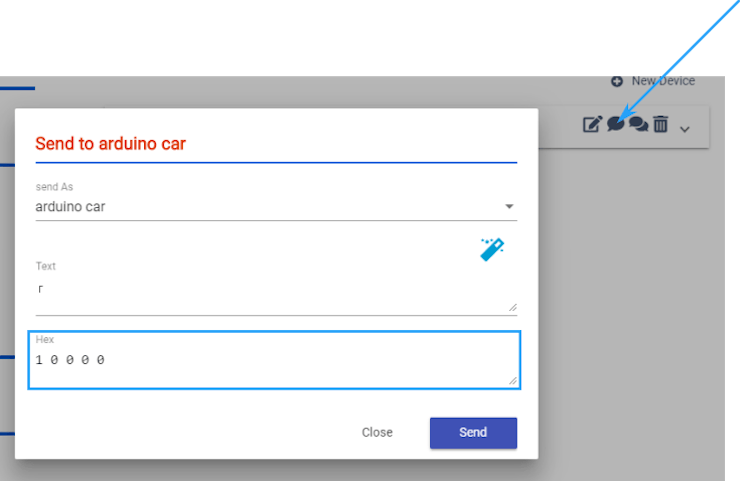Click the Text field resize handle
This screenshot has height=481, width=740.
click(513, 307)
